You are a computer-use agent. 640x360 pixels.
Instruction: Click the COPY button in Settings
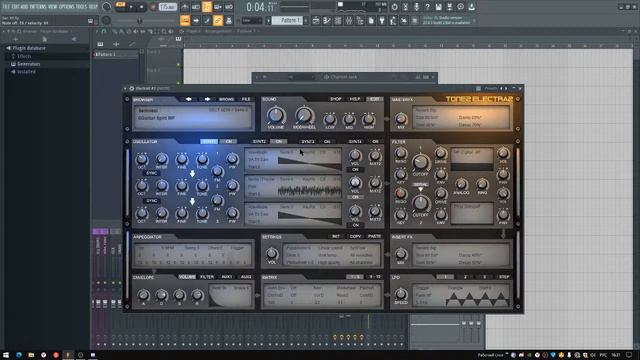355,236
